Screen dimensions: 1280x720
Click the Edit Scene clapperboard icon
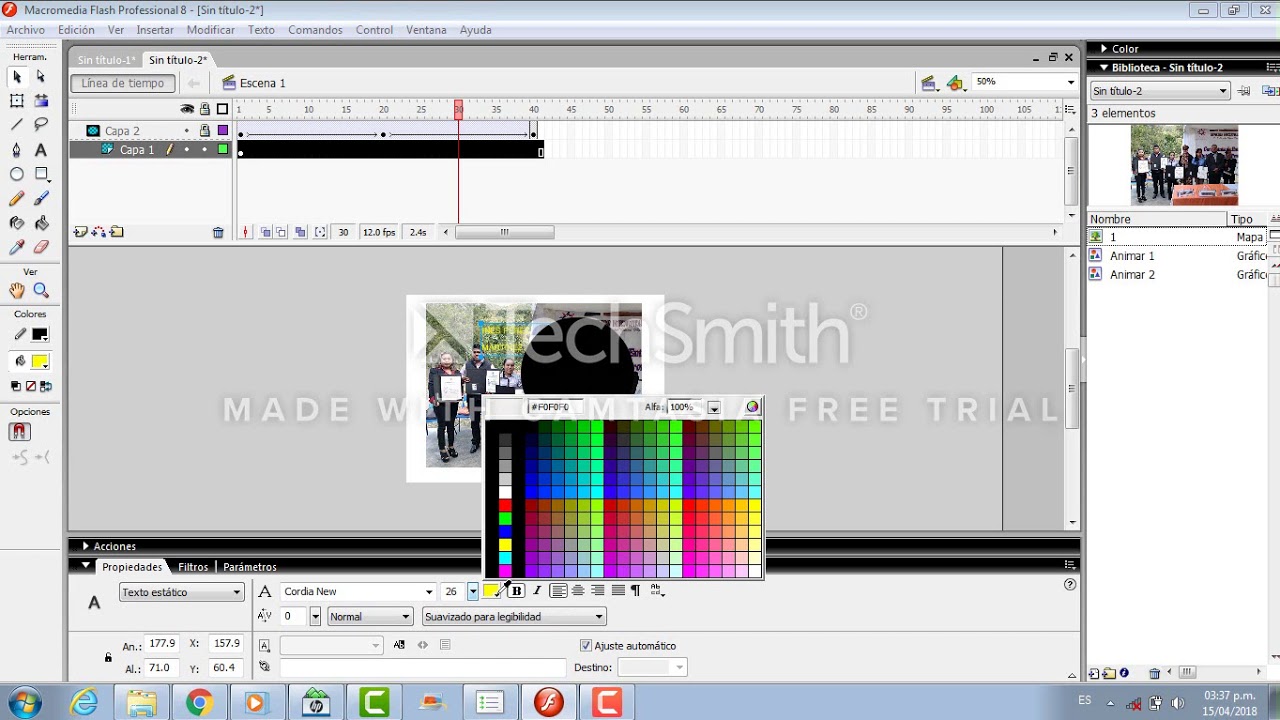pyautogui.click(x=928, y=83)
